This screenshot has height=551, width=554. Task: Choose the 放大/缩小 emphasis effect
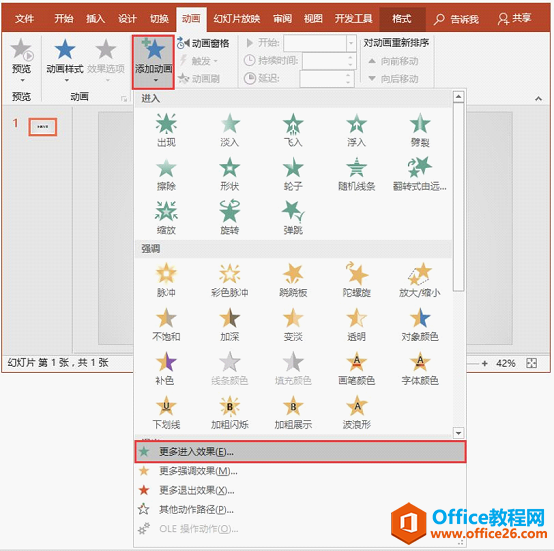point(420,280)
